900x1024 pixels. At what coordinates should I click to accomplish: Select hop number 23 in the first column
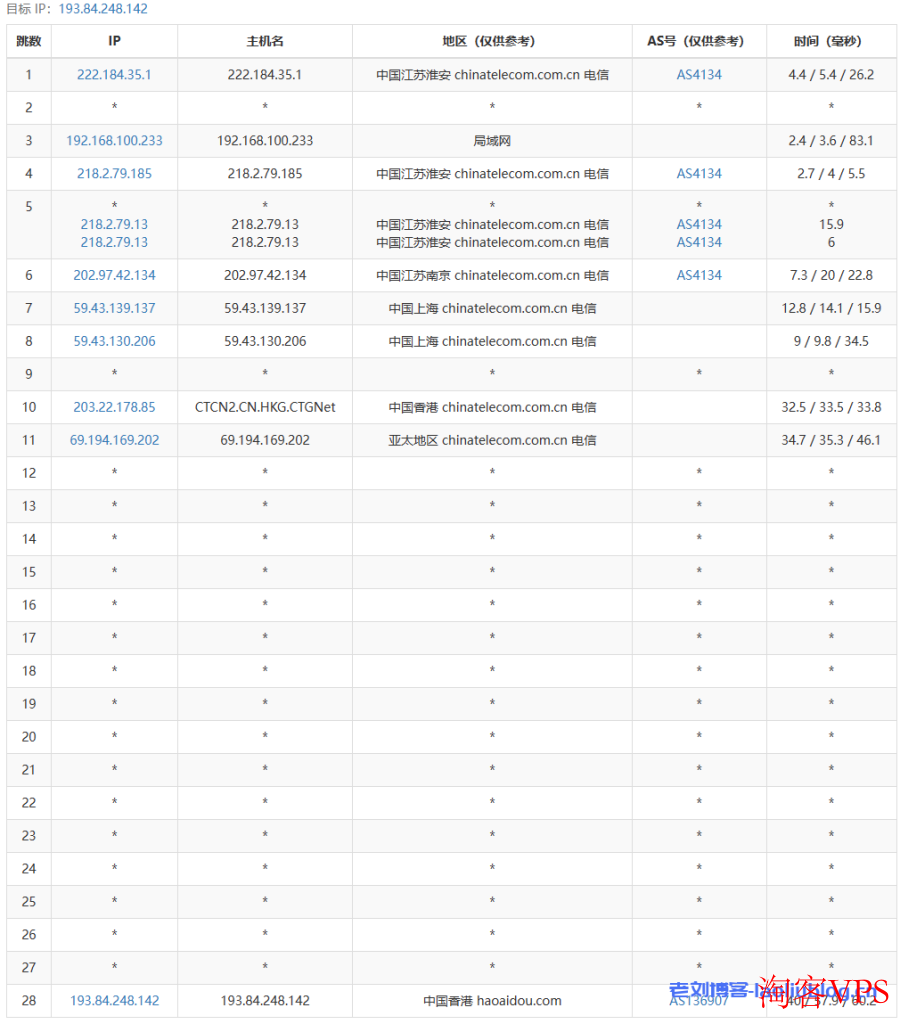(29, 835)
